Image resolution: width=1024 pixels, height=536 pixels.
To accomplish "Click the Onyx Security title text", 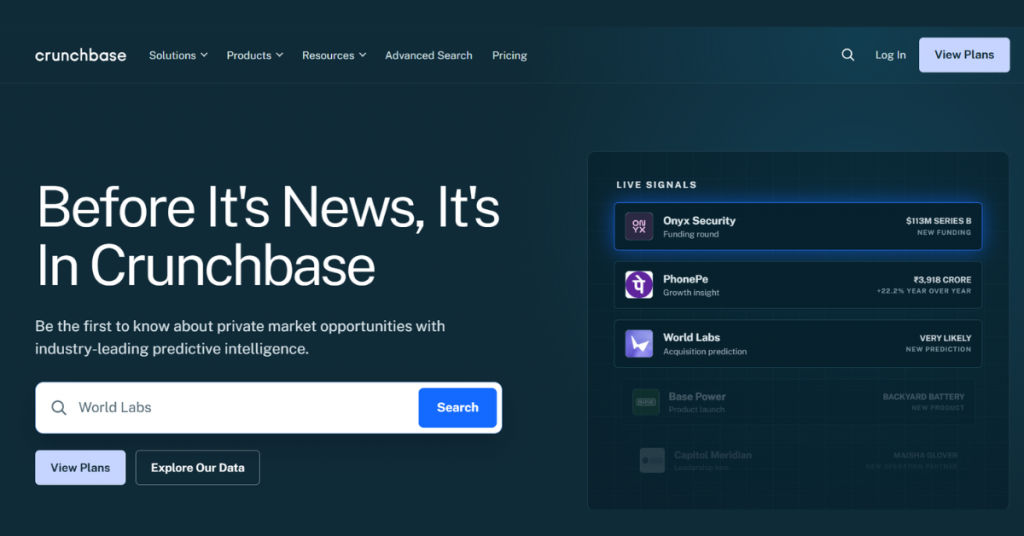I will pyautogui.click(x=699, y=221).
